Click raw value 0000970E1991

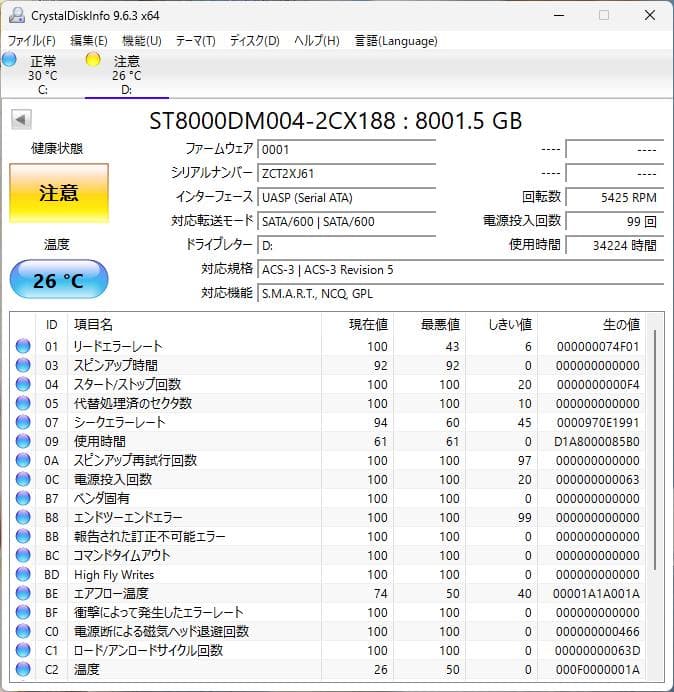(x=598, y=422)
